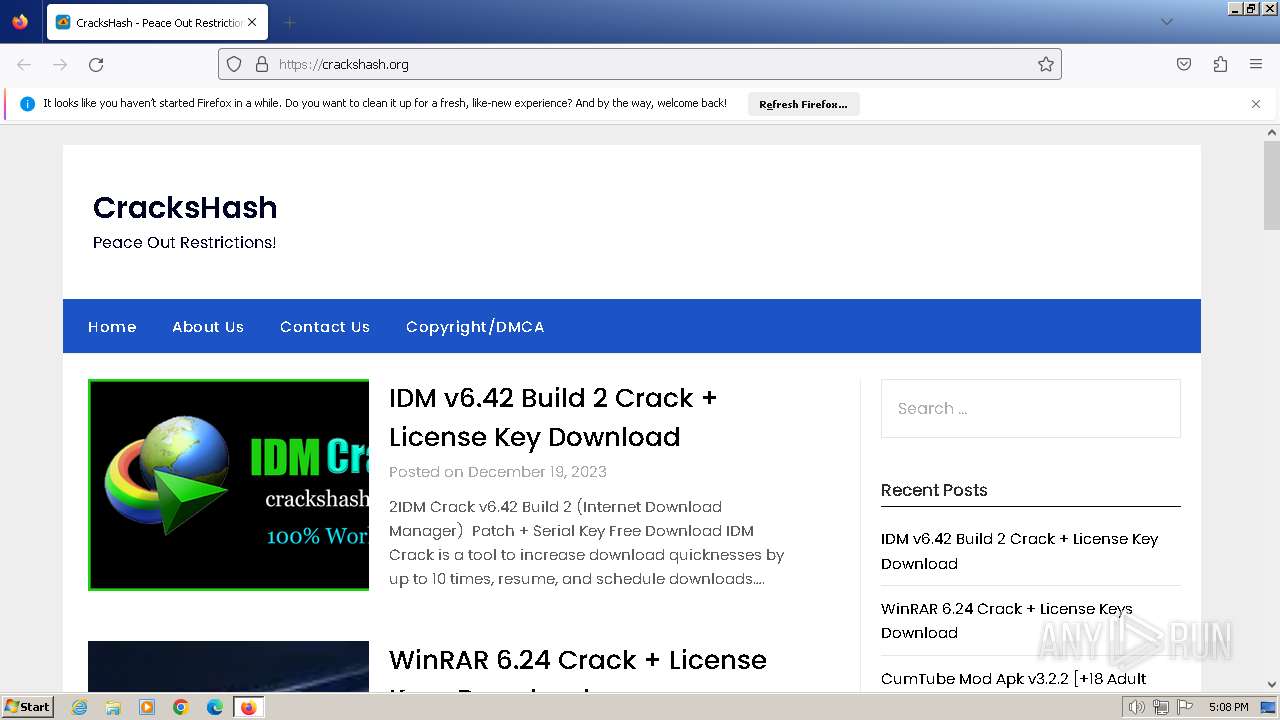Click the Recent Posts heading
This screenshot has height=720, width=1280.
tap(934, 490)
